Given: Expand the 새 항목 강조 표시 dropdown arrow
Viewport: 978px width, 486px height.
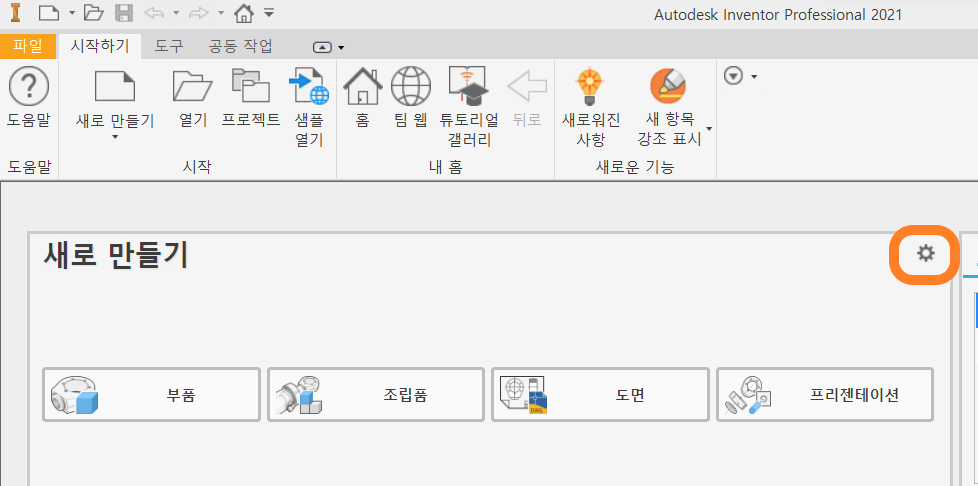Looking at the screenshot, I should (709, 130).
